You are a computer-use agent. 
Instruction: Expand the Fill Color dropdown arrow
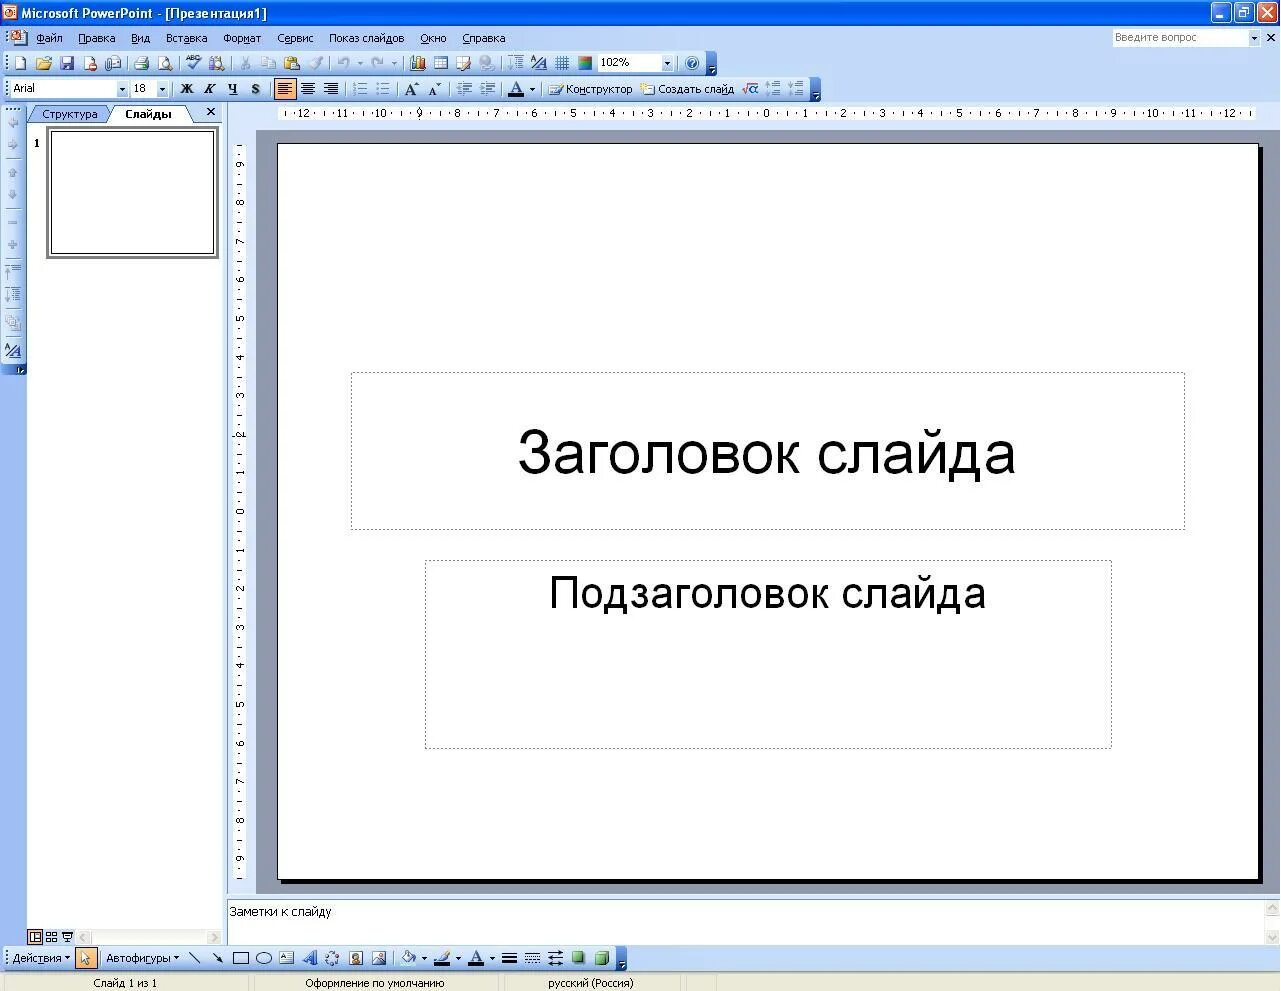tap(423, 958)
